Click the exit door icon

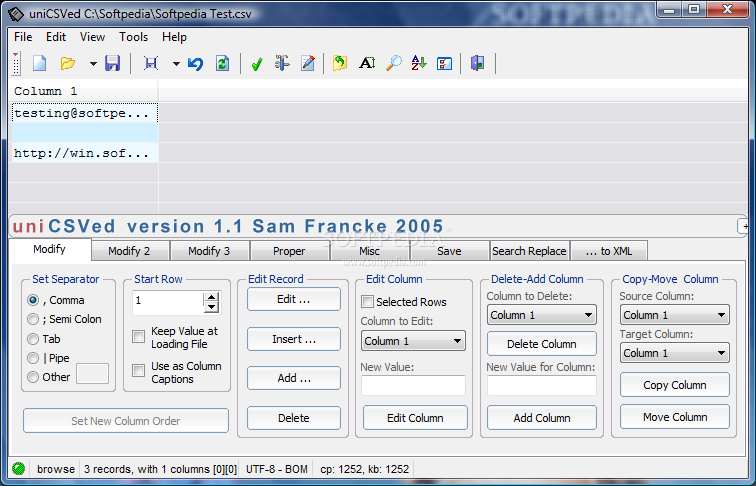477,63
